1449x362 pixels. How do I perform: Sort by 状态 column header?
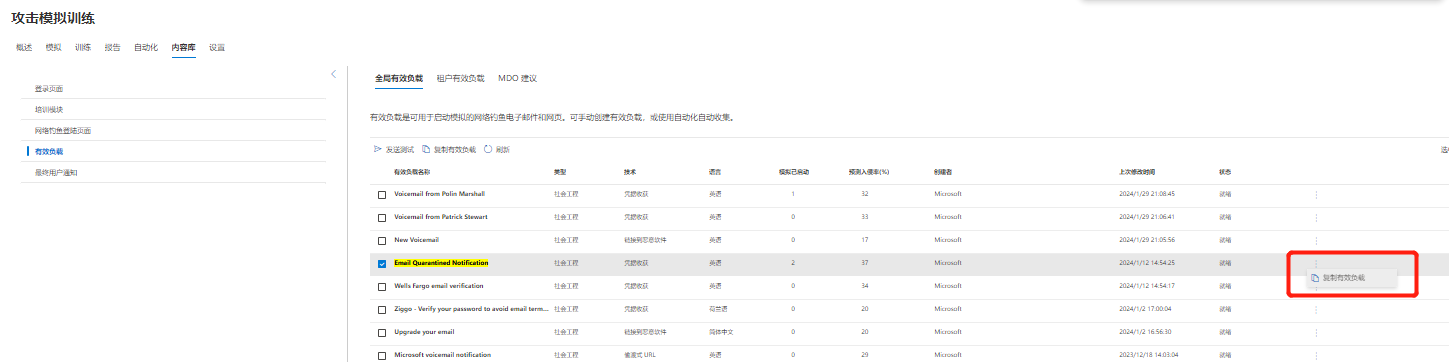tap(1225, 172)
